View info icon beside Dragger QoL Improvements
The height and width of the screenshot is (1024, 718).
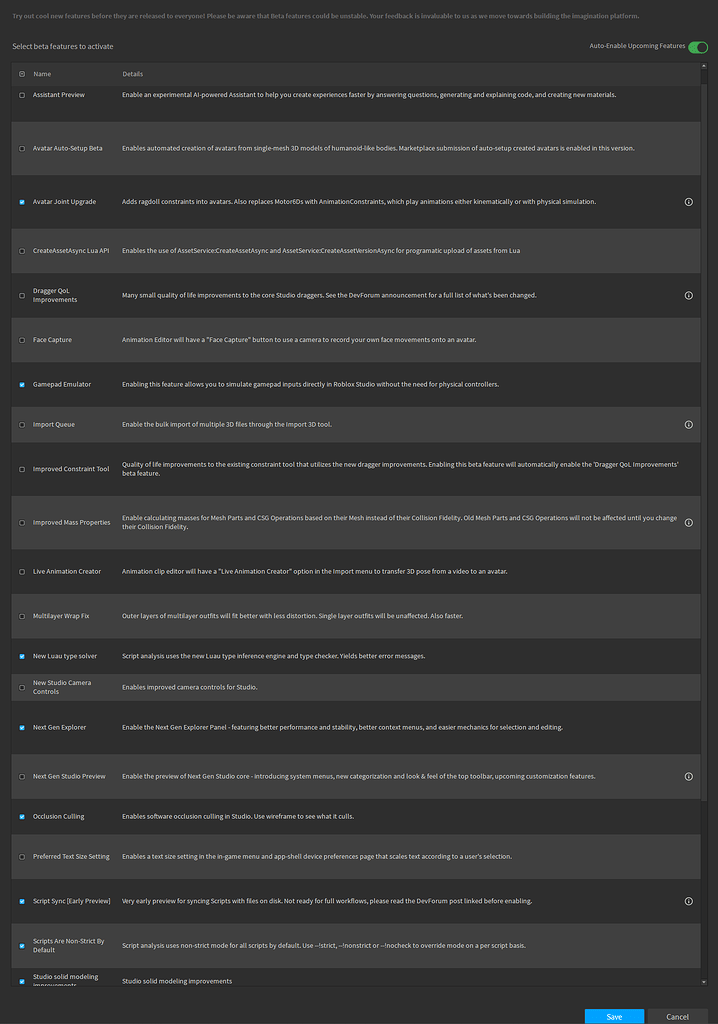[688, 295]
